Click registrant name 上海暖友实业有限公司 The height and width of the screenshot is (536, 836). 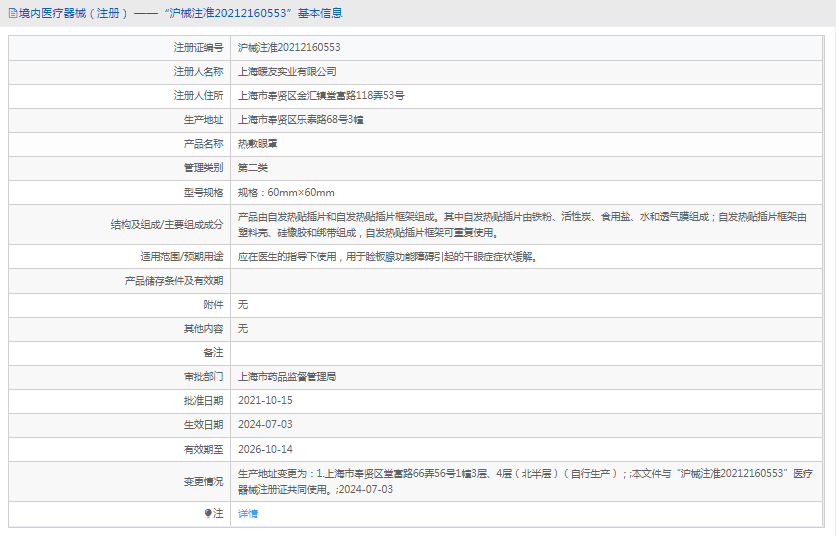tap(287, 72)
